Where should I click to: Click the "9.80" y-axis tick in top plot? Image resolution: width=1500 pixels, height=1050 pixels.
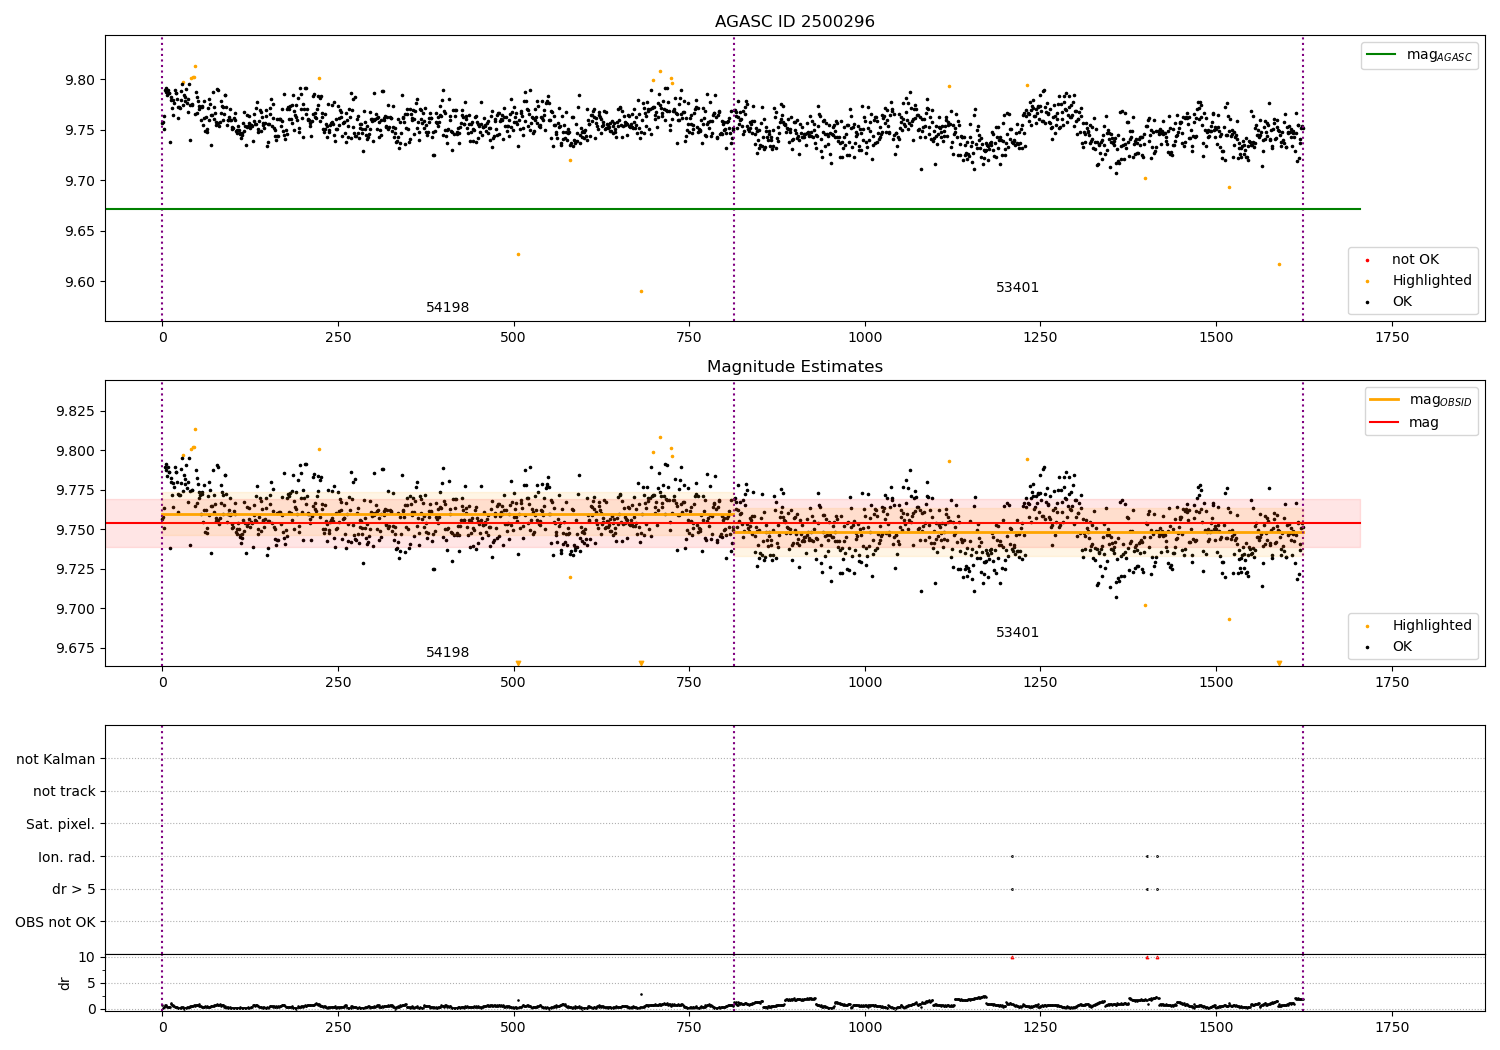coord(79,80)
